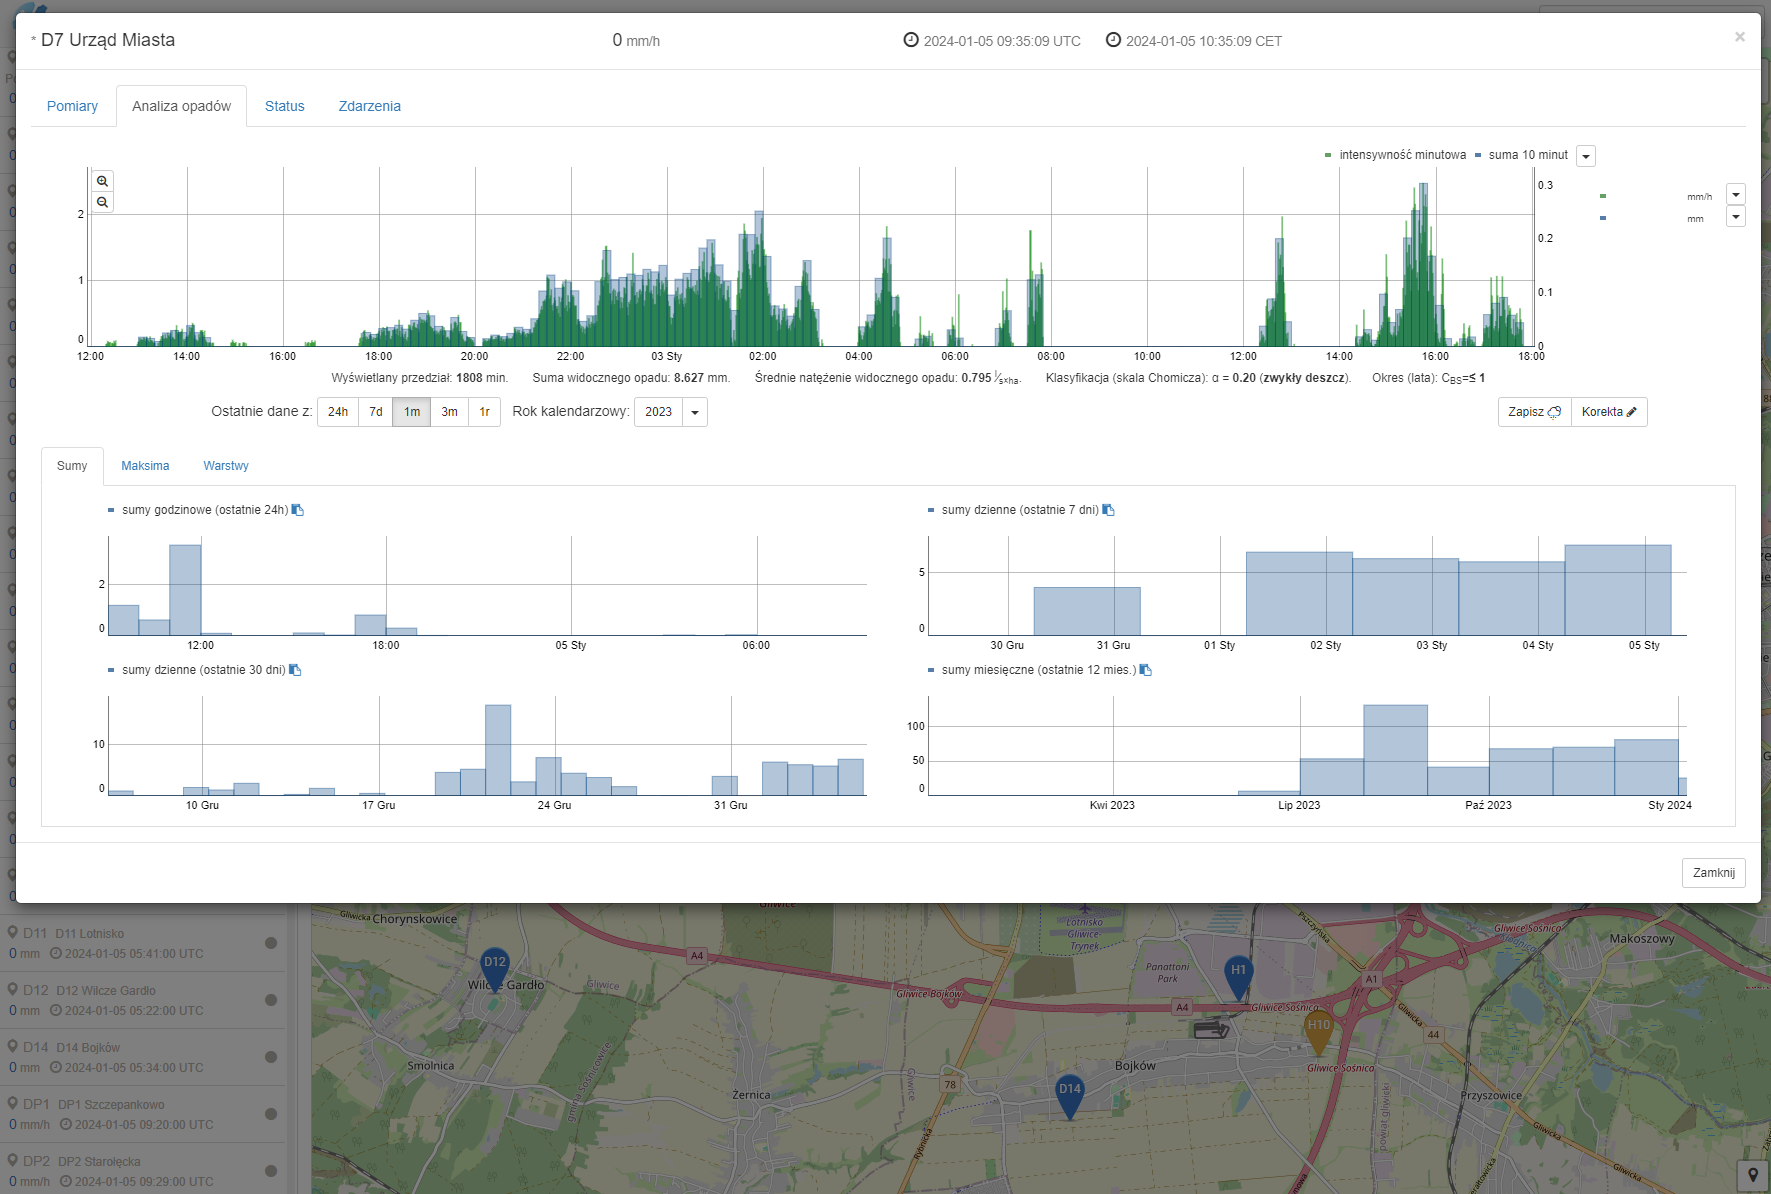
Task: Switch to the Pomiary tab
Action: (72, 106)
